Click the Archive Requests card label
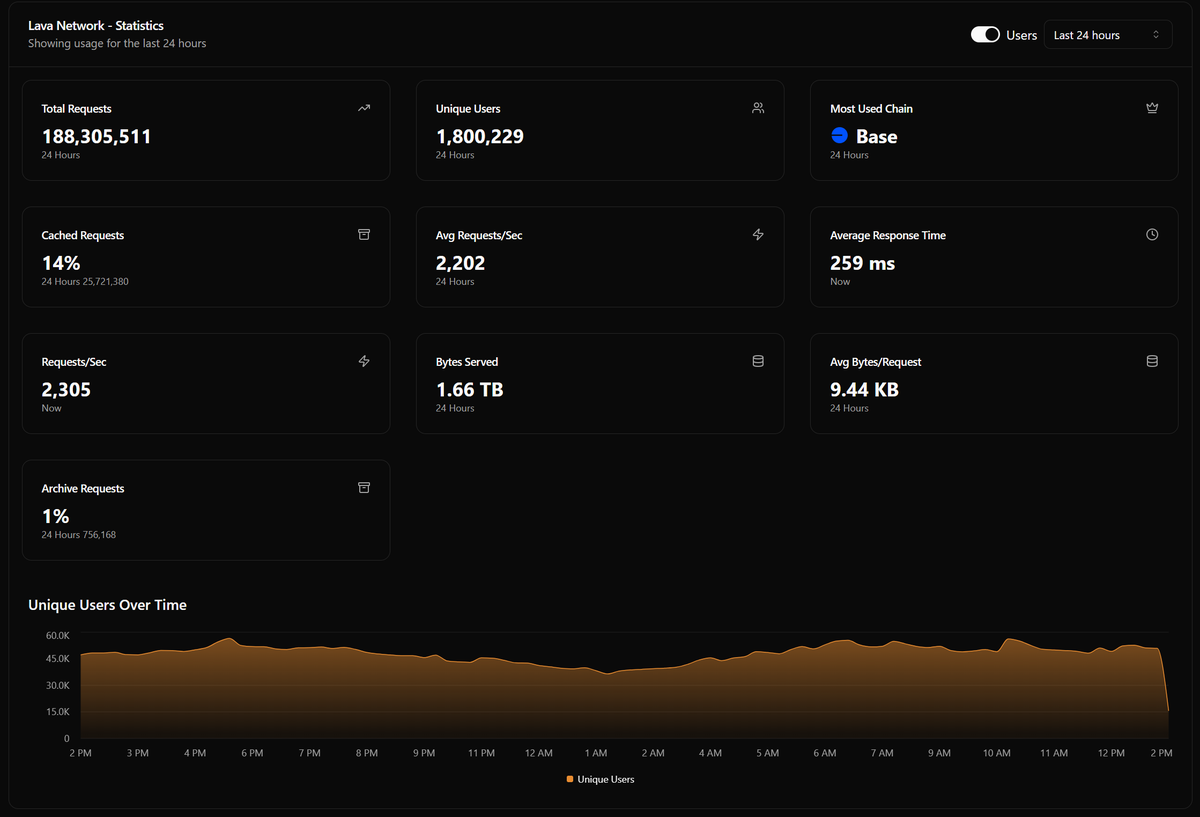1200x817 pixels. tap(83, 488)
